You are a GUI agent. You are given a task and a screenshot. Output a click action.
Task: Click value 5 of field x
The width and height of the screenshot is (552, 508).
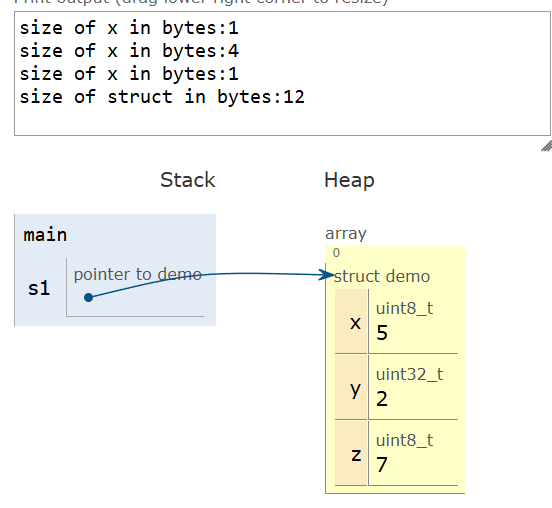(382, 333)
